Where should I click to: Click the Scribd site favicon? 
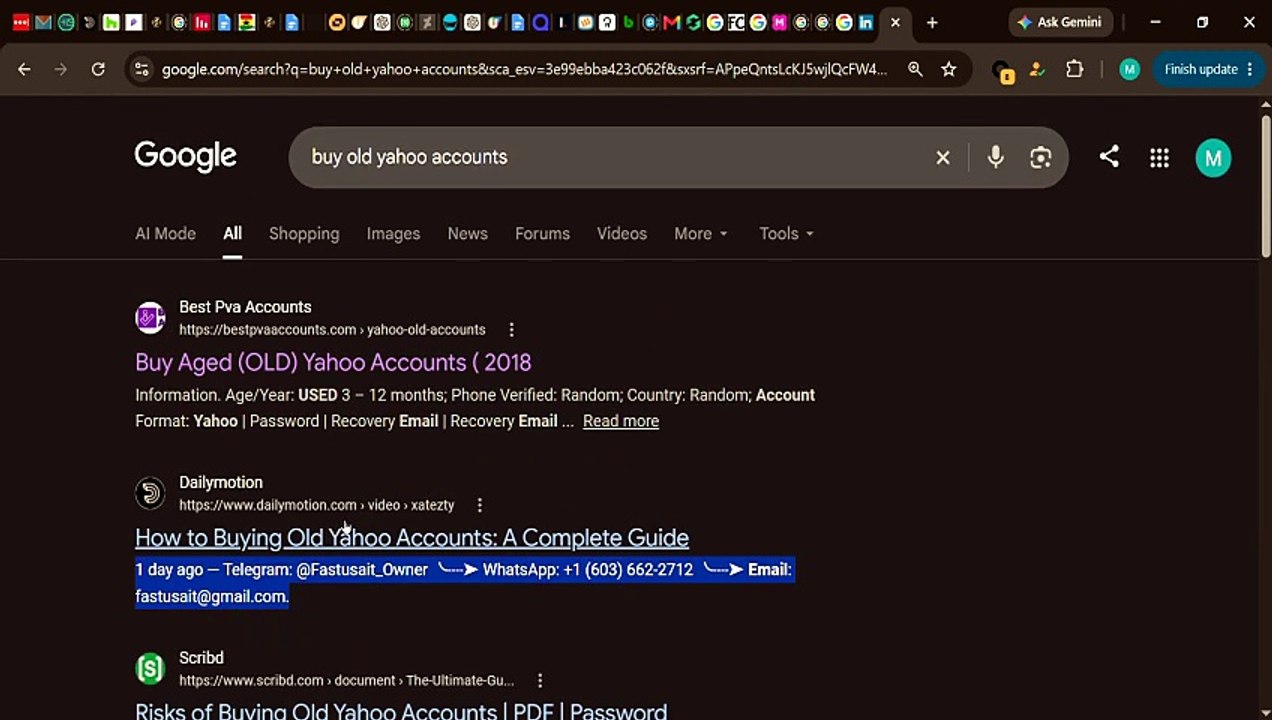click(150, 668)
